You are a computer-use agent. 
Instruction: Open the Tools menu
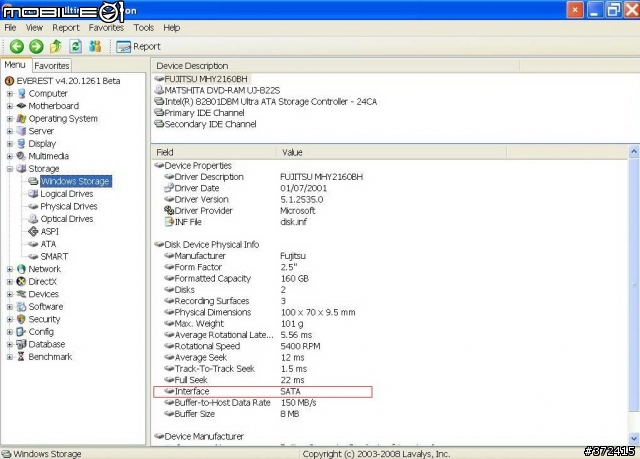point(144,27)
